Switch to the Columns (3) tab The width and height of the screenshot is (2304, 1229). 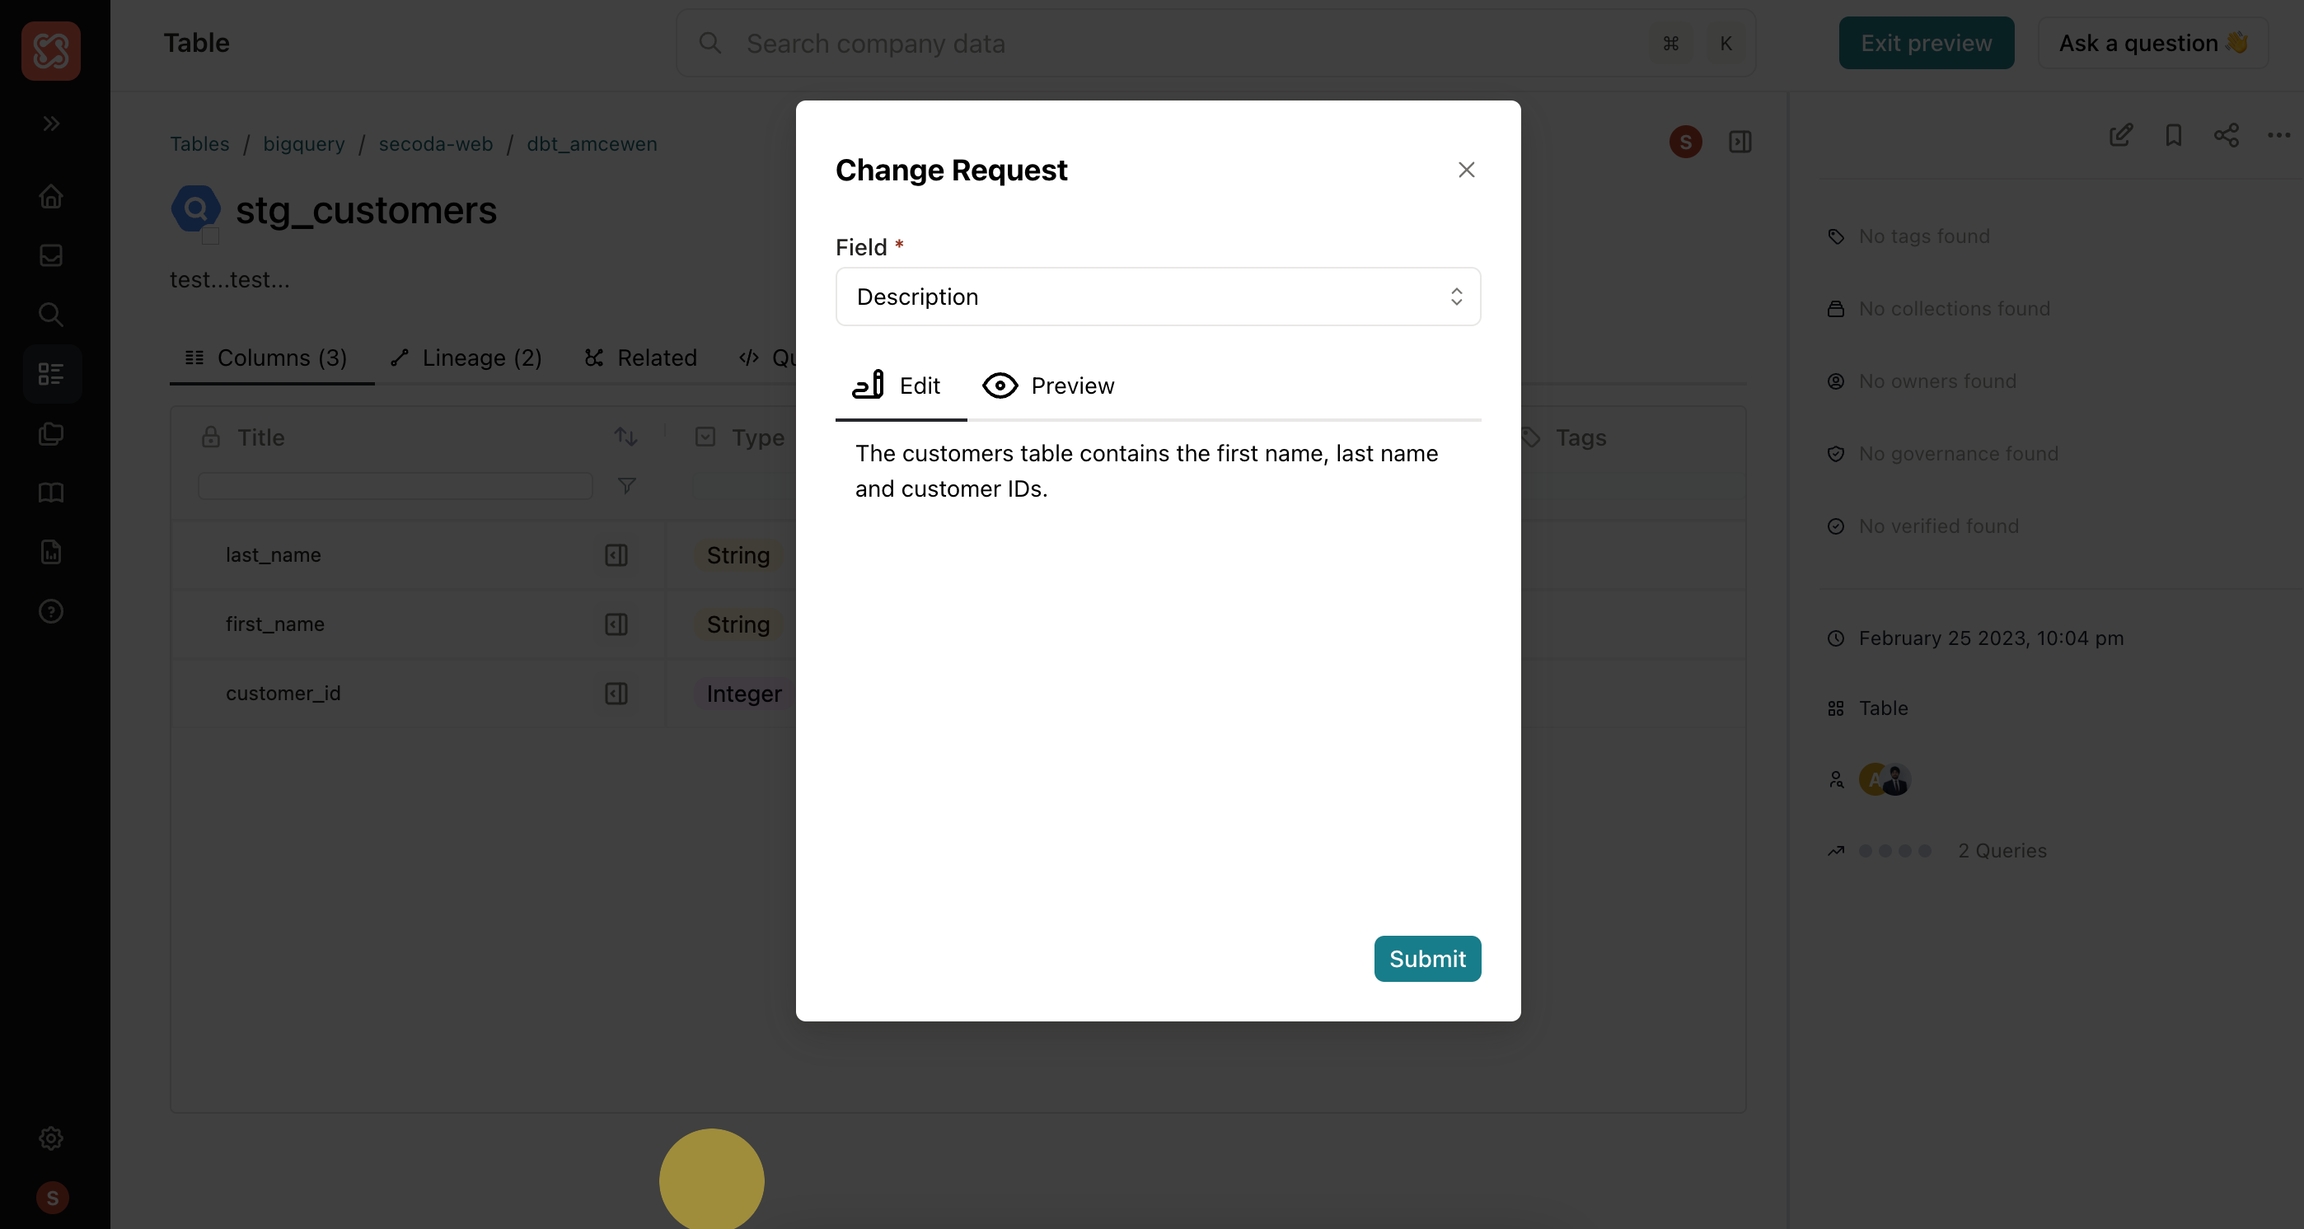click(267, 358)
